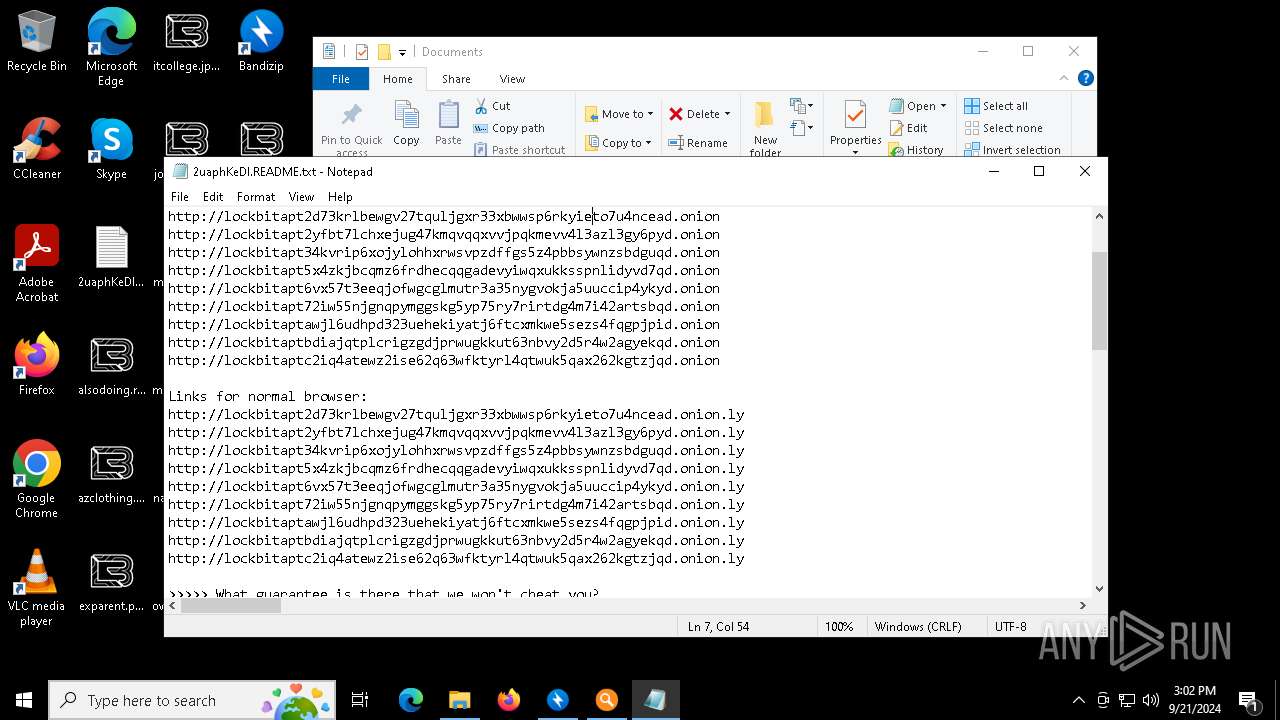Click the Notepad scroll down arrow
The width and height of the screenshot is (1280, 720).
1099,589
